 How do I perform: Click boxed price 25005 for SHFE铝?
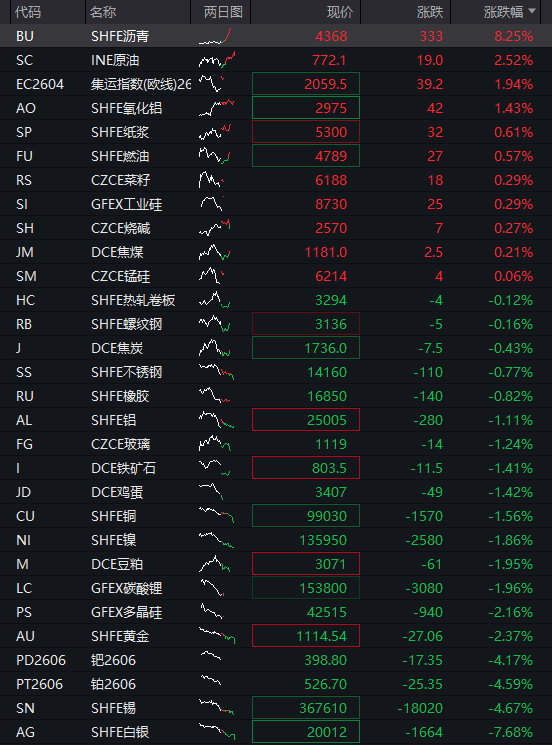[306, 420]
